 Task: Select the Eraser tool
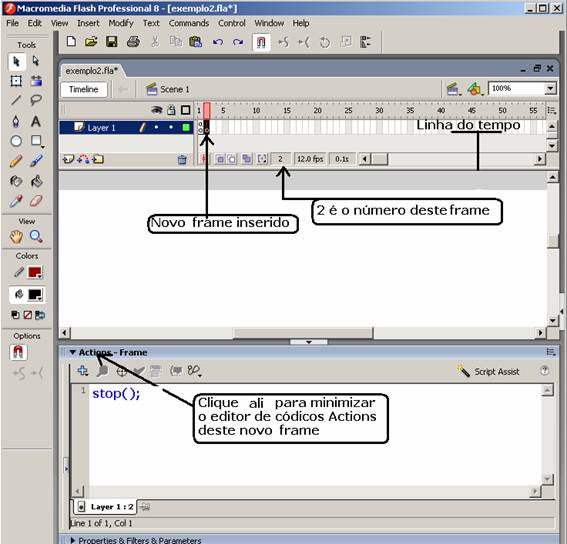click(x=36, y=201)
